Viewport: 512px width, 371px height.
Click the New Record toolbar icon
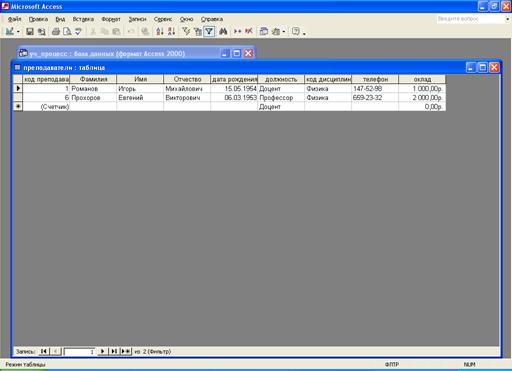[x=237, y=32]
